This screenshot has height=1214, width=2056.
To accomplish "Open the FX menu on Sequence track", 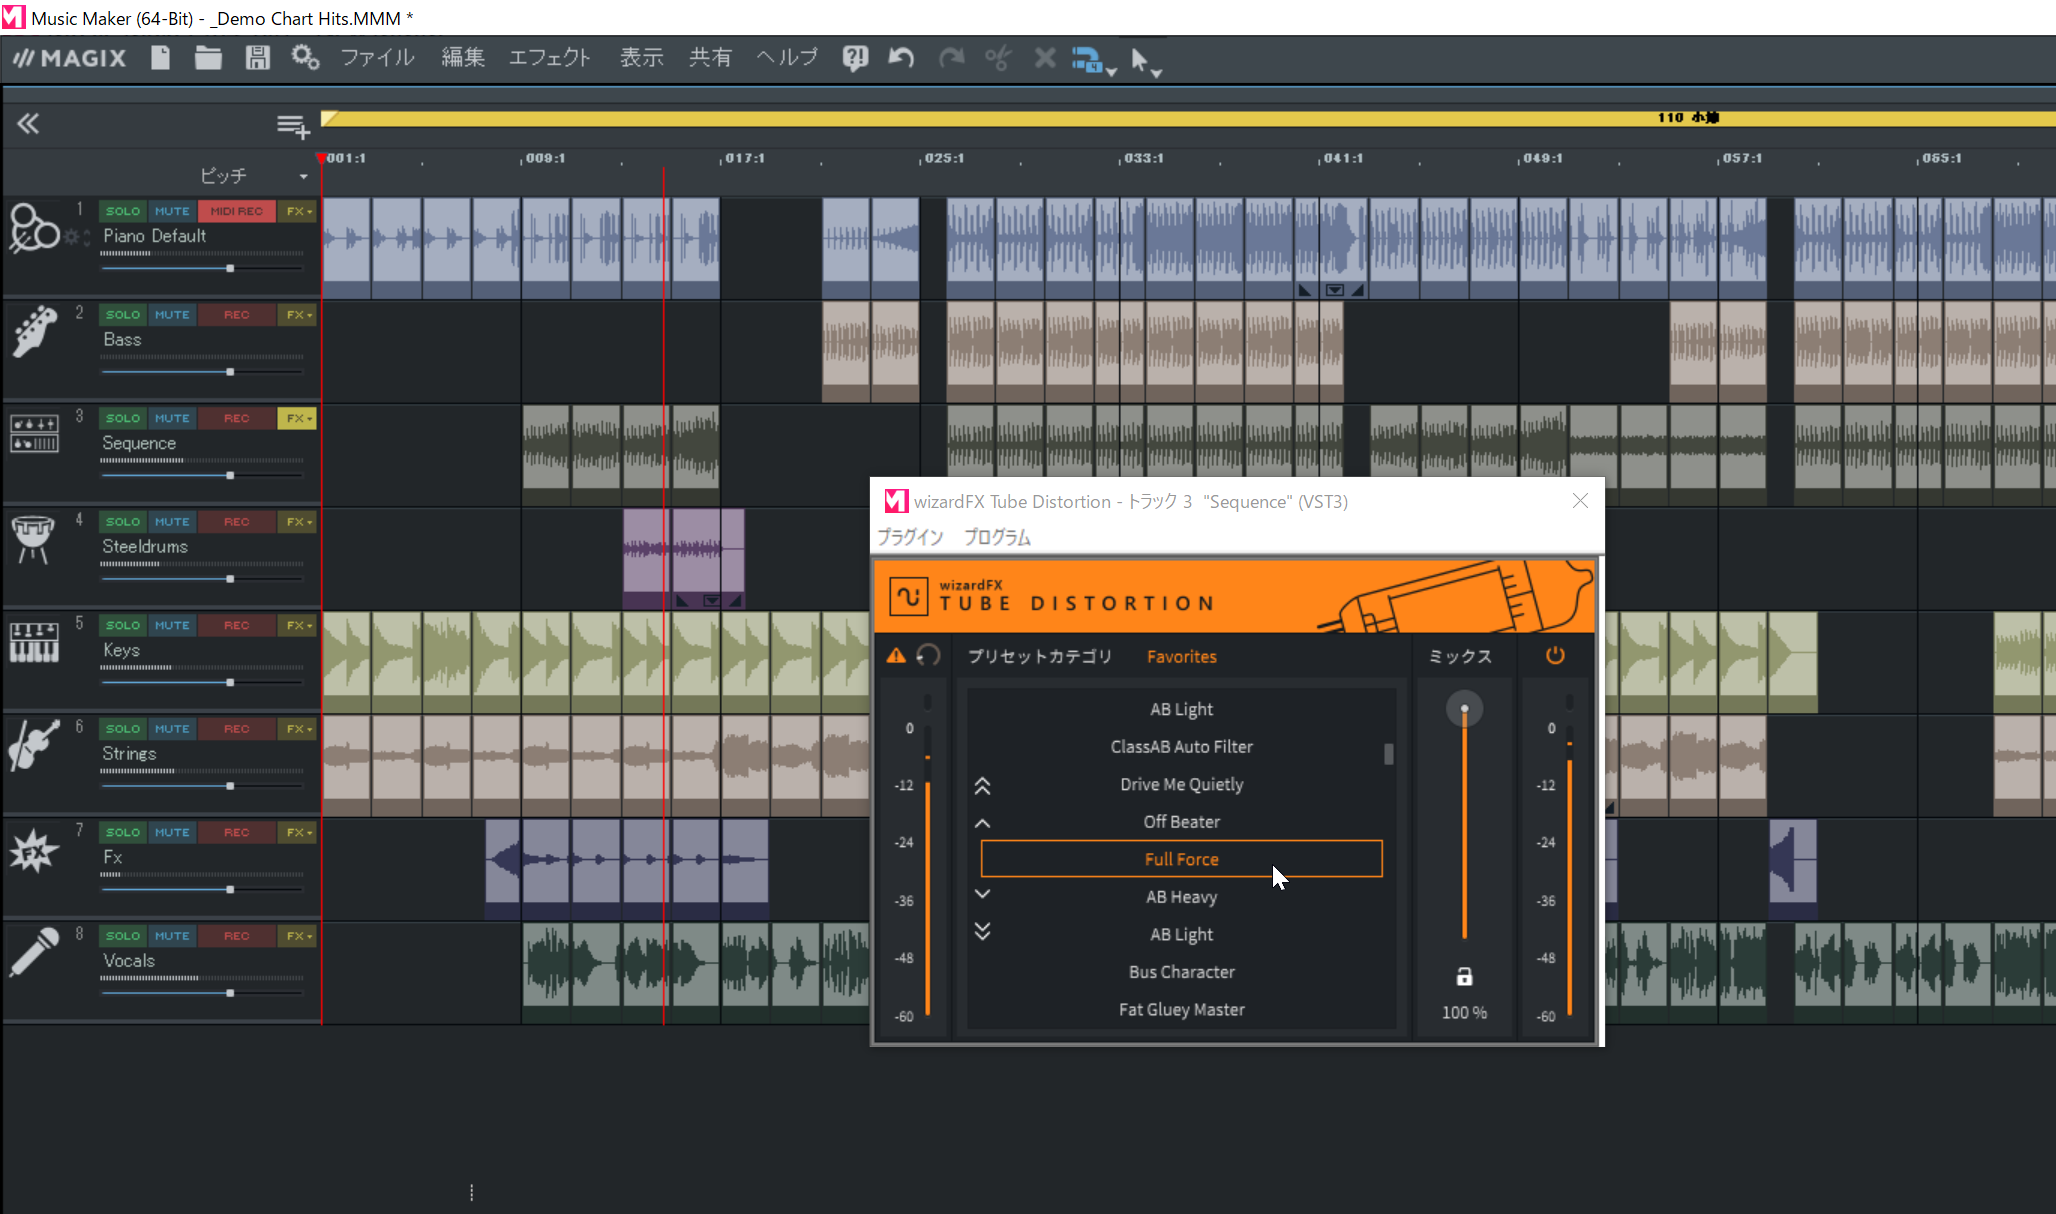I will click(297, 418).
